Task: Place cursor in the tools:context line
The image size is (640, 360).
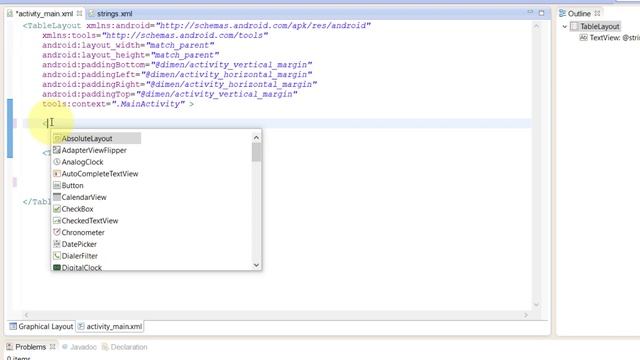Action: (118, 104)
